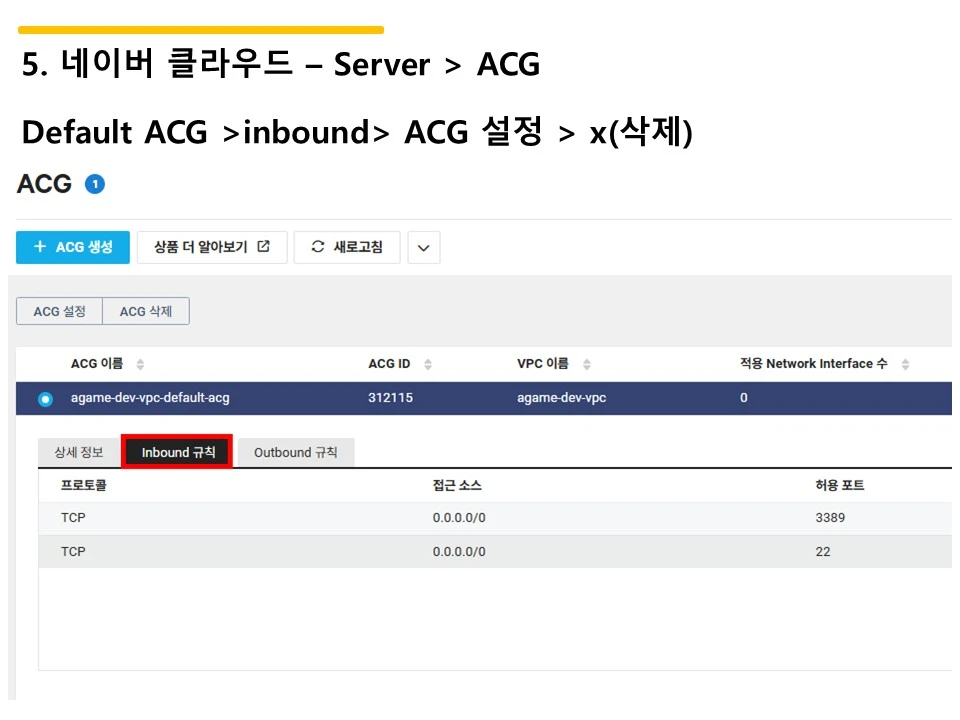
Task: Expand the chevron dropdown next to 새로고침
Action: point(423,247)
